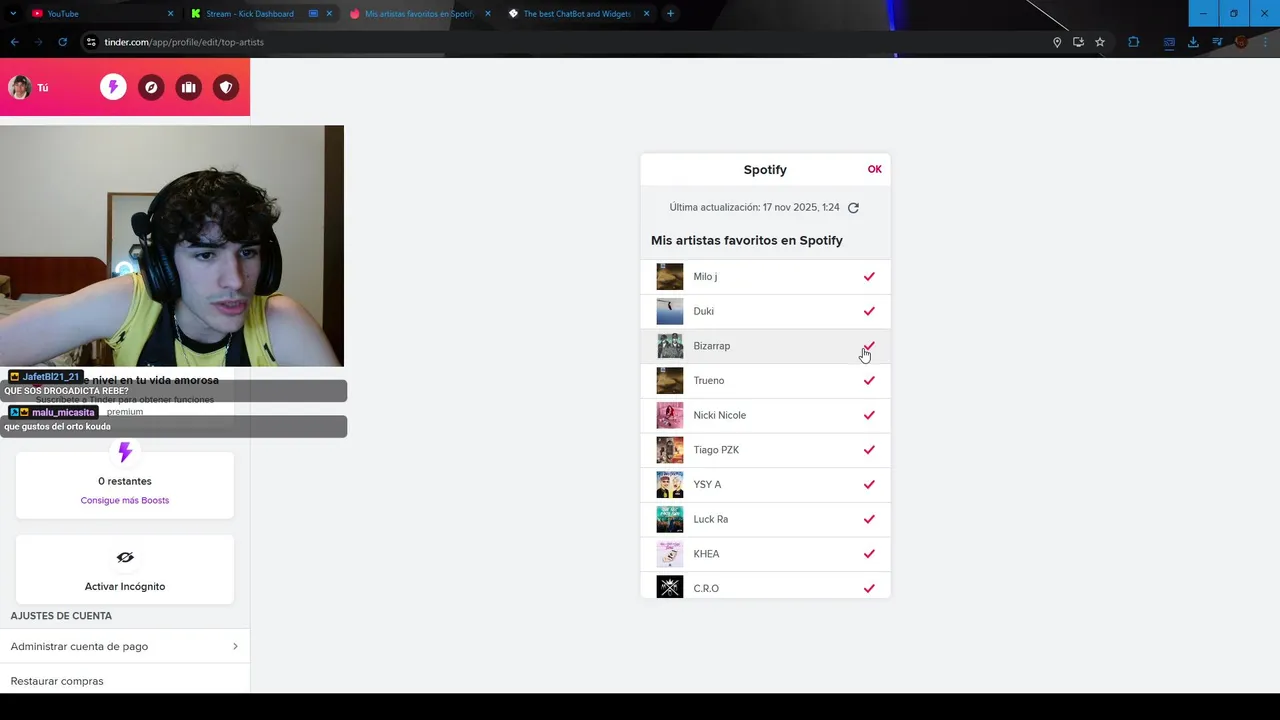
Task: Close the YouTube tab
Action: tap(170, 14)
